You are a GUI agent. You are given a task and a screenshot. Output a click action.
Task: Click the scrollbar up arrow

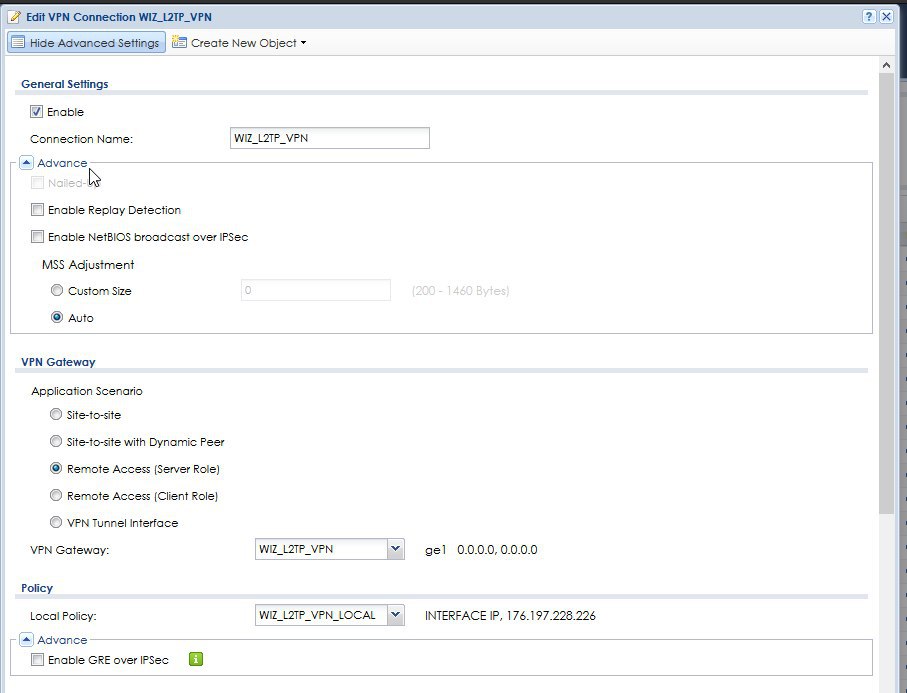coord(886,65)
